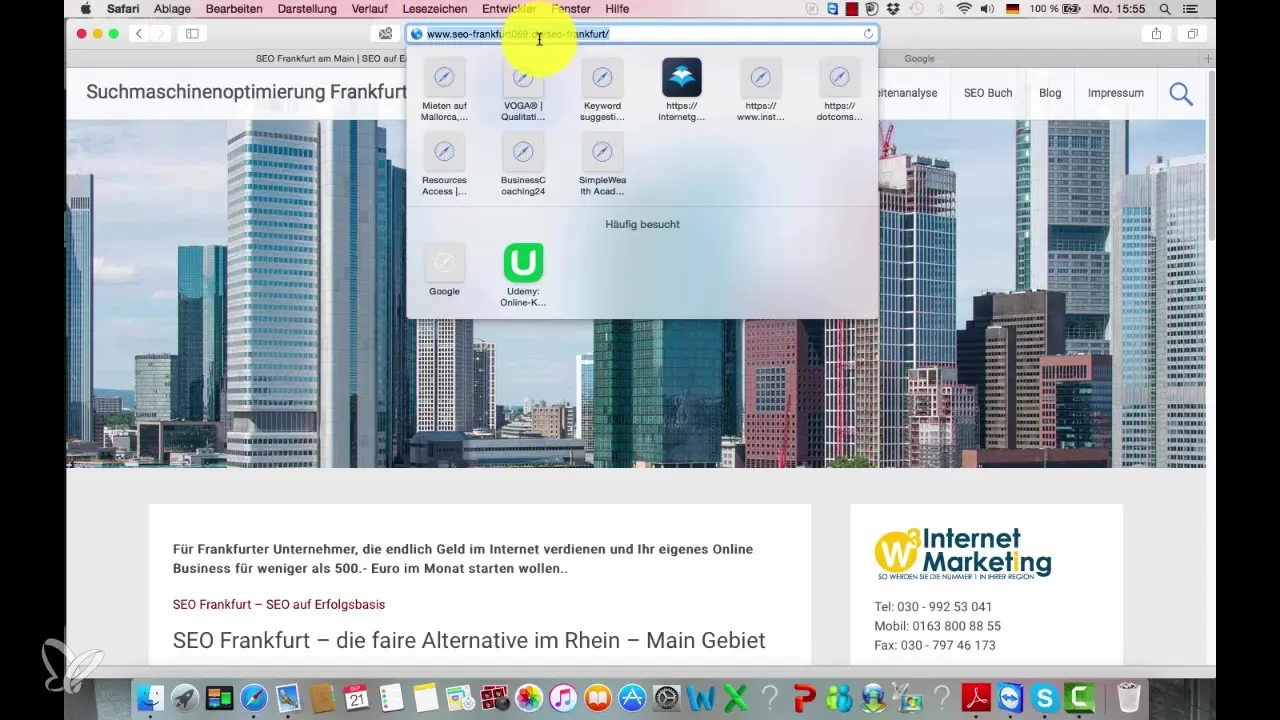This screenshot has width=1280, height=720.
Task: Launch Skype from the Dock
Action: pos(1044,697)
